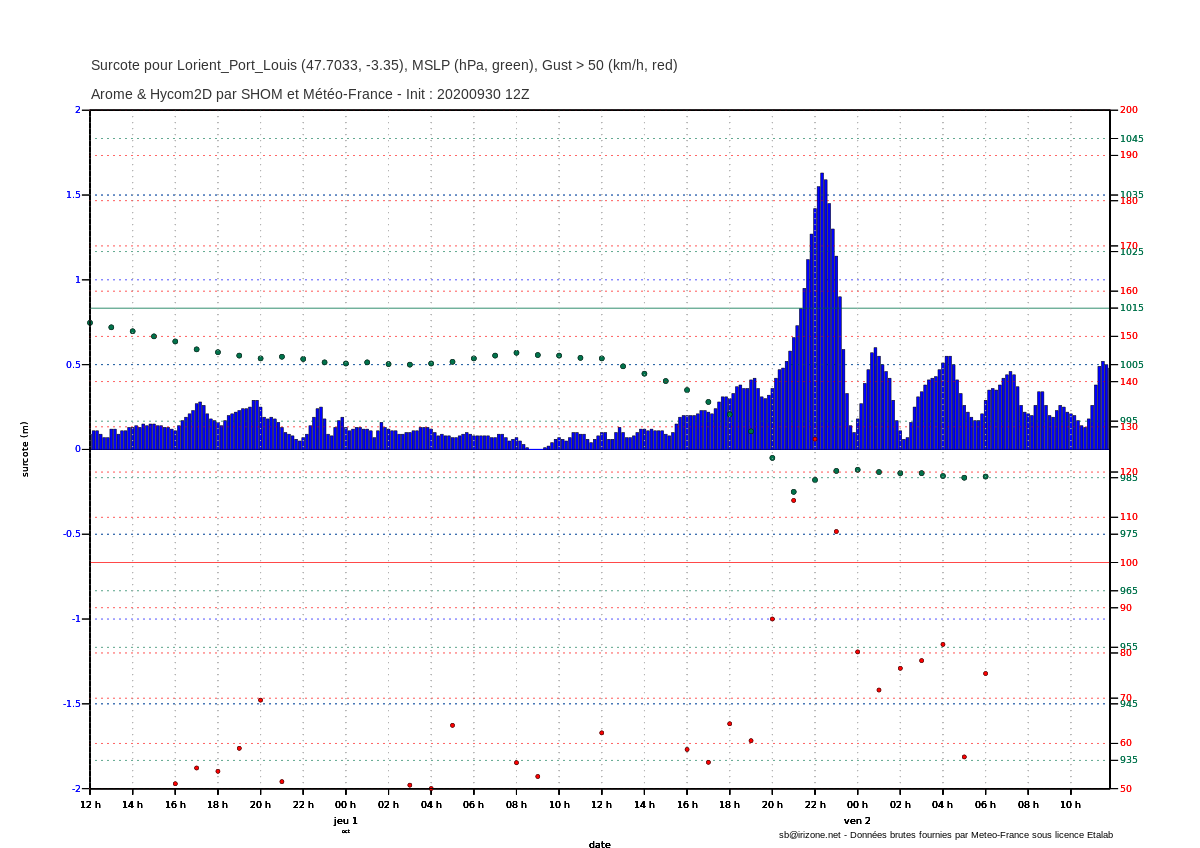Screen dimensions: 1200x848
Task: Click the left axis tick label '-2'
Action: click(76, 789)
